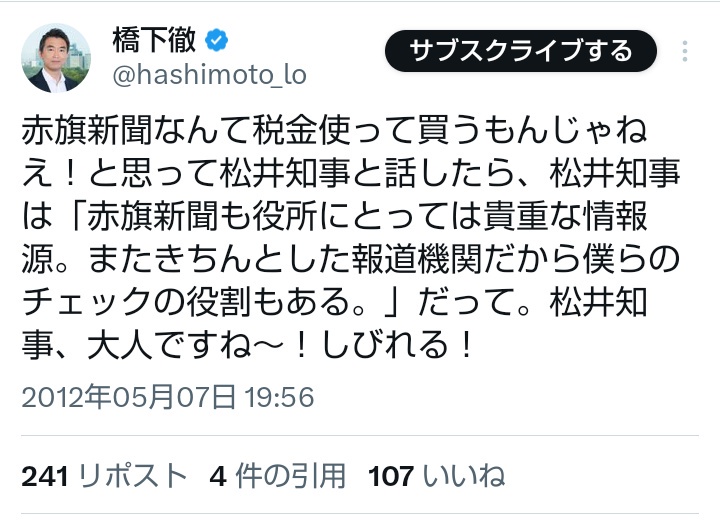Click the time 19:56 in the date line
Viewport: 720px width, 523px height.
tap(279, 398)
